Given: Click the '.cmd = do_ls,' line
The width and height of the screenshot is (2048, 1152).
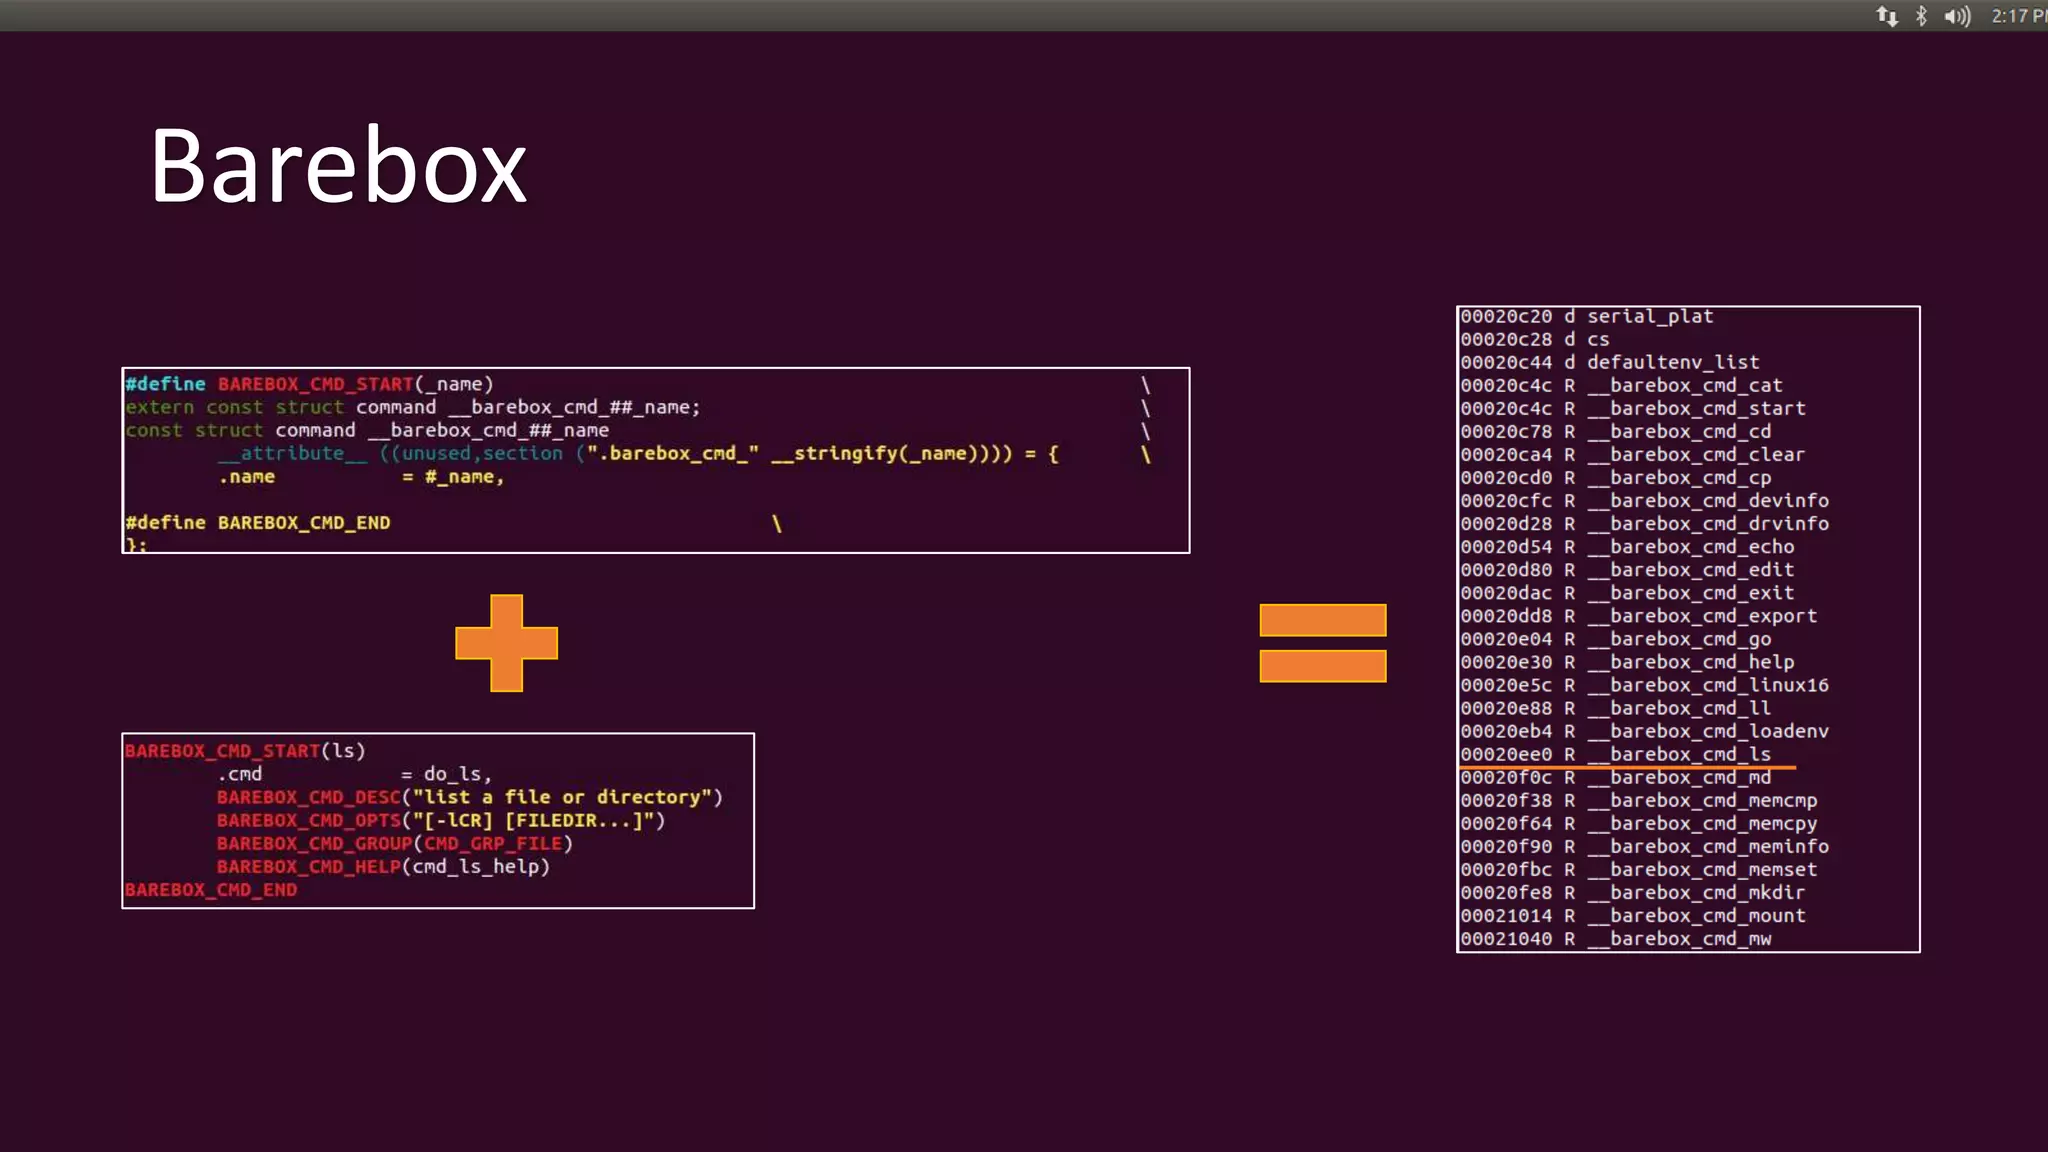Looking at the screenshot, I should pos(354,774).
